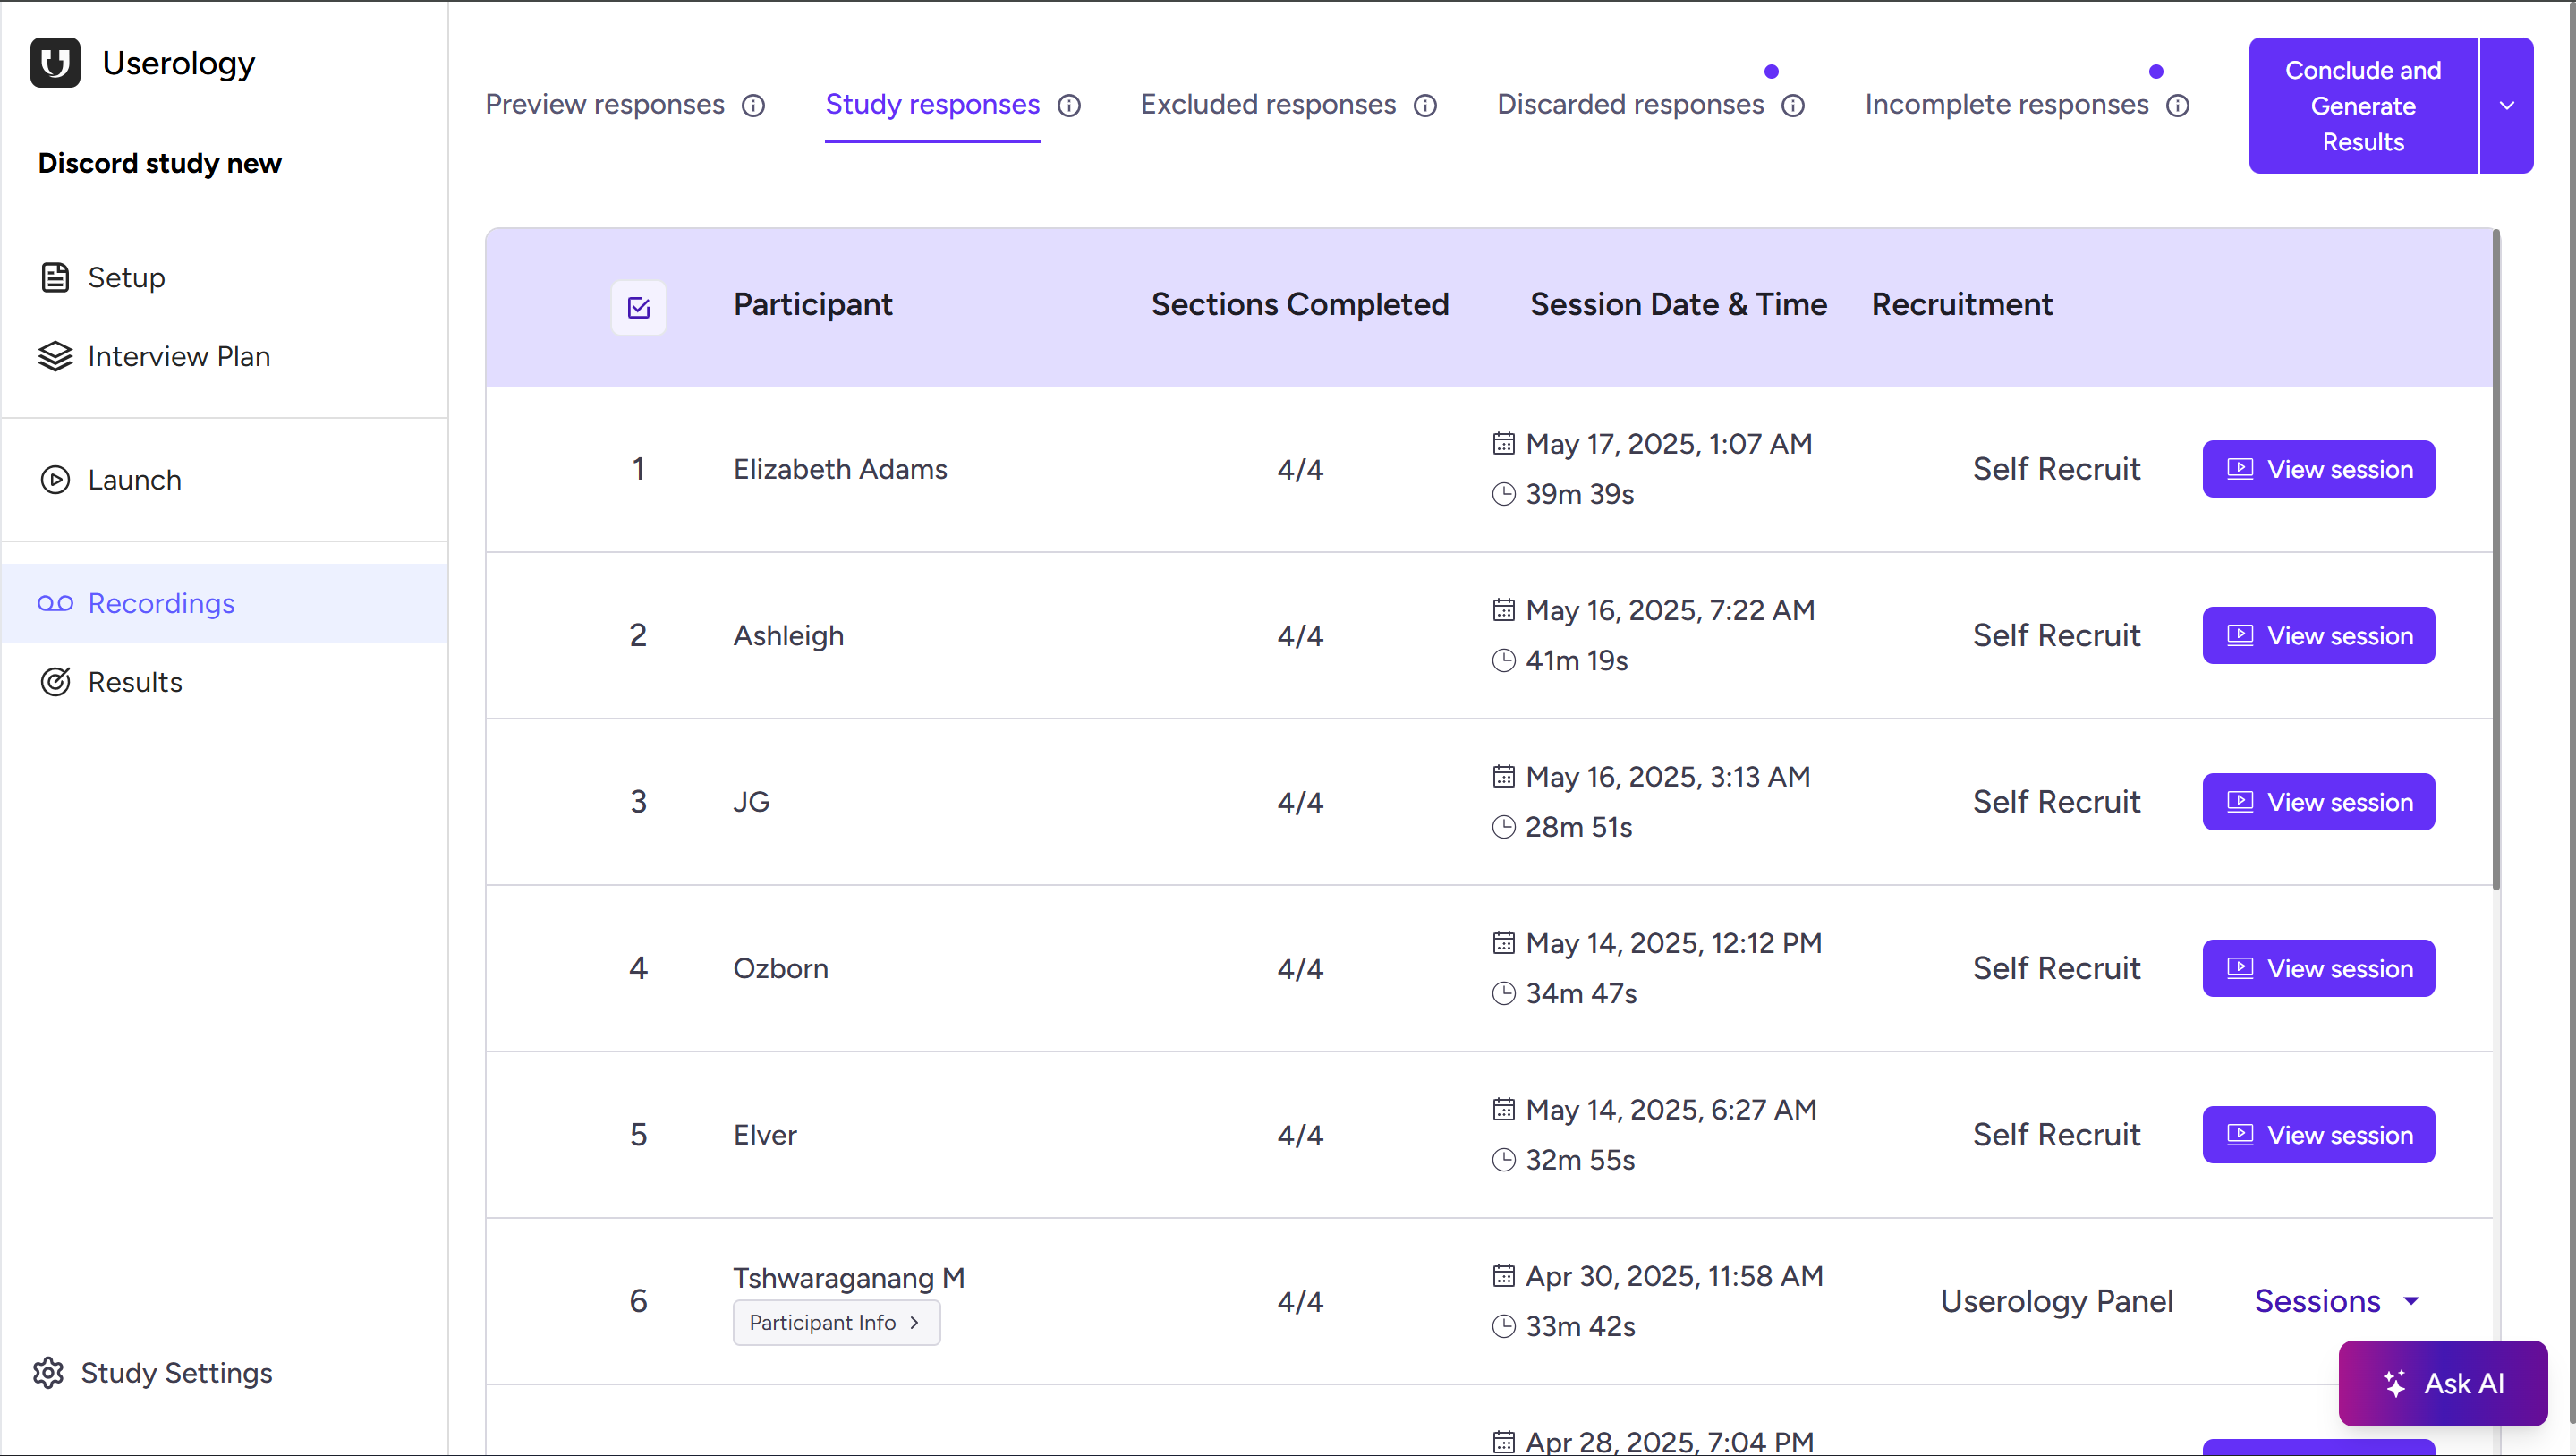
Task: Open the Recordings section
Action: 160,603
